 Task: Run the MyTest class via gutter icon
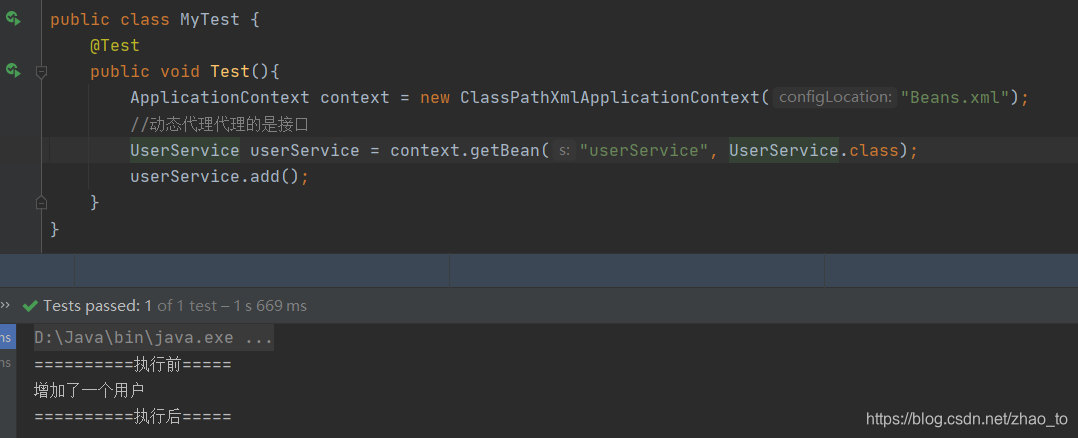click(x=13, y=19)
